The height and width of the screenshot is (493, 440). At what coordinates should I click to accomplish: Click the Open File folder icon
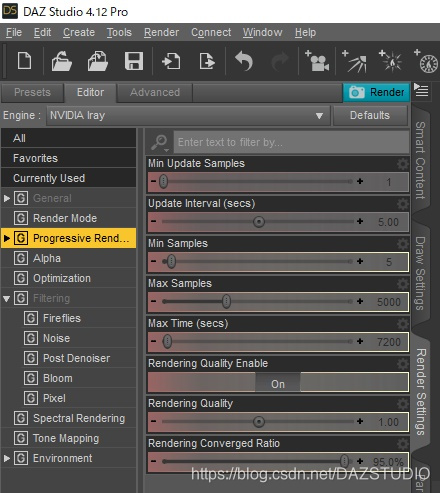(x=61, y=61)
